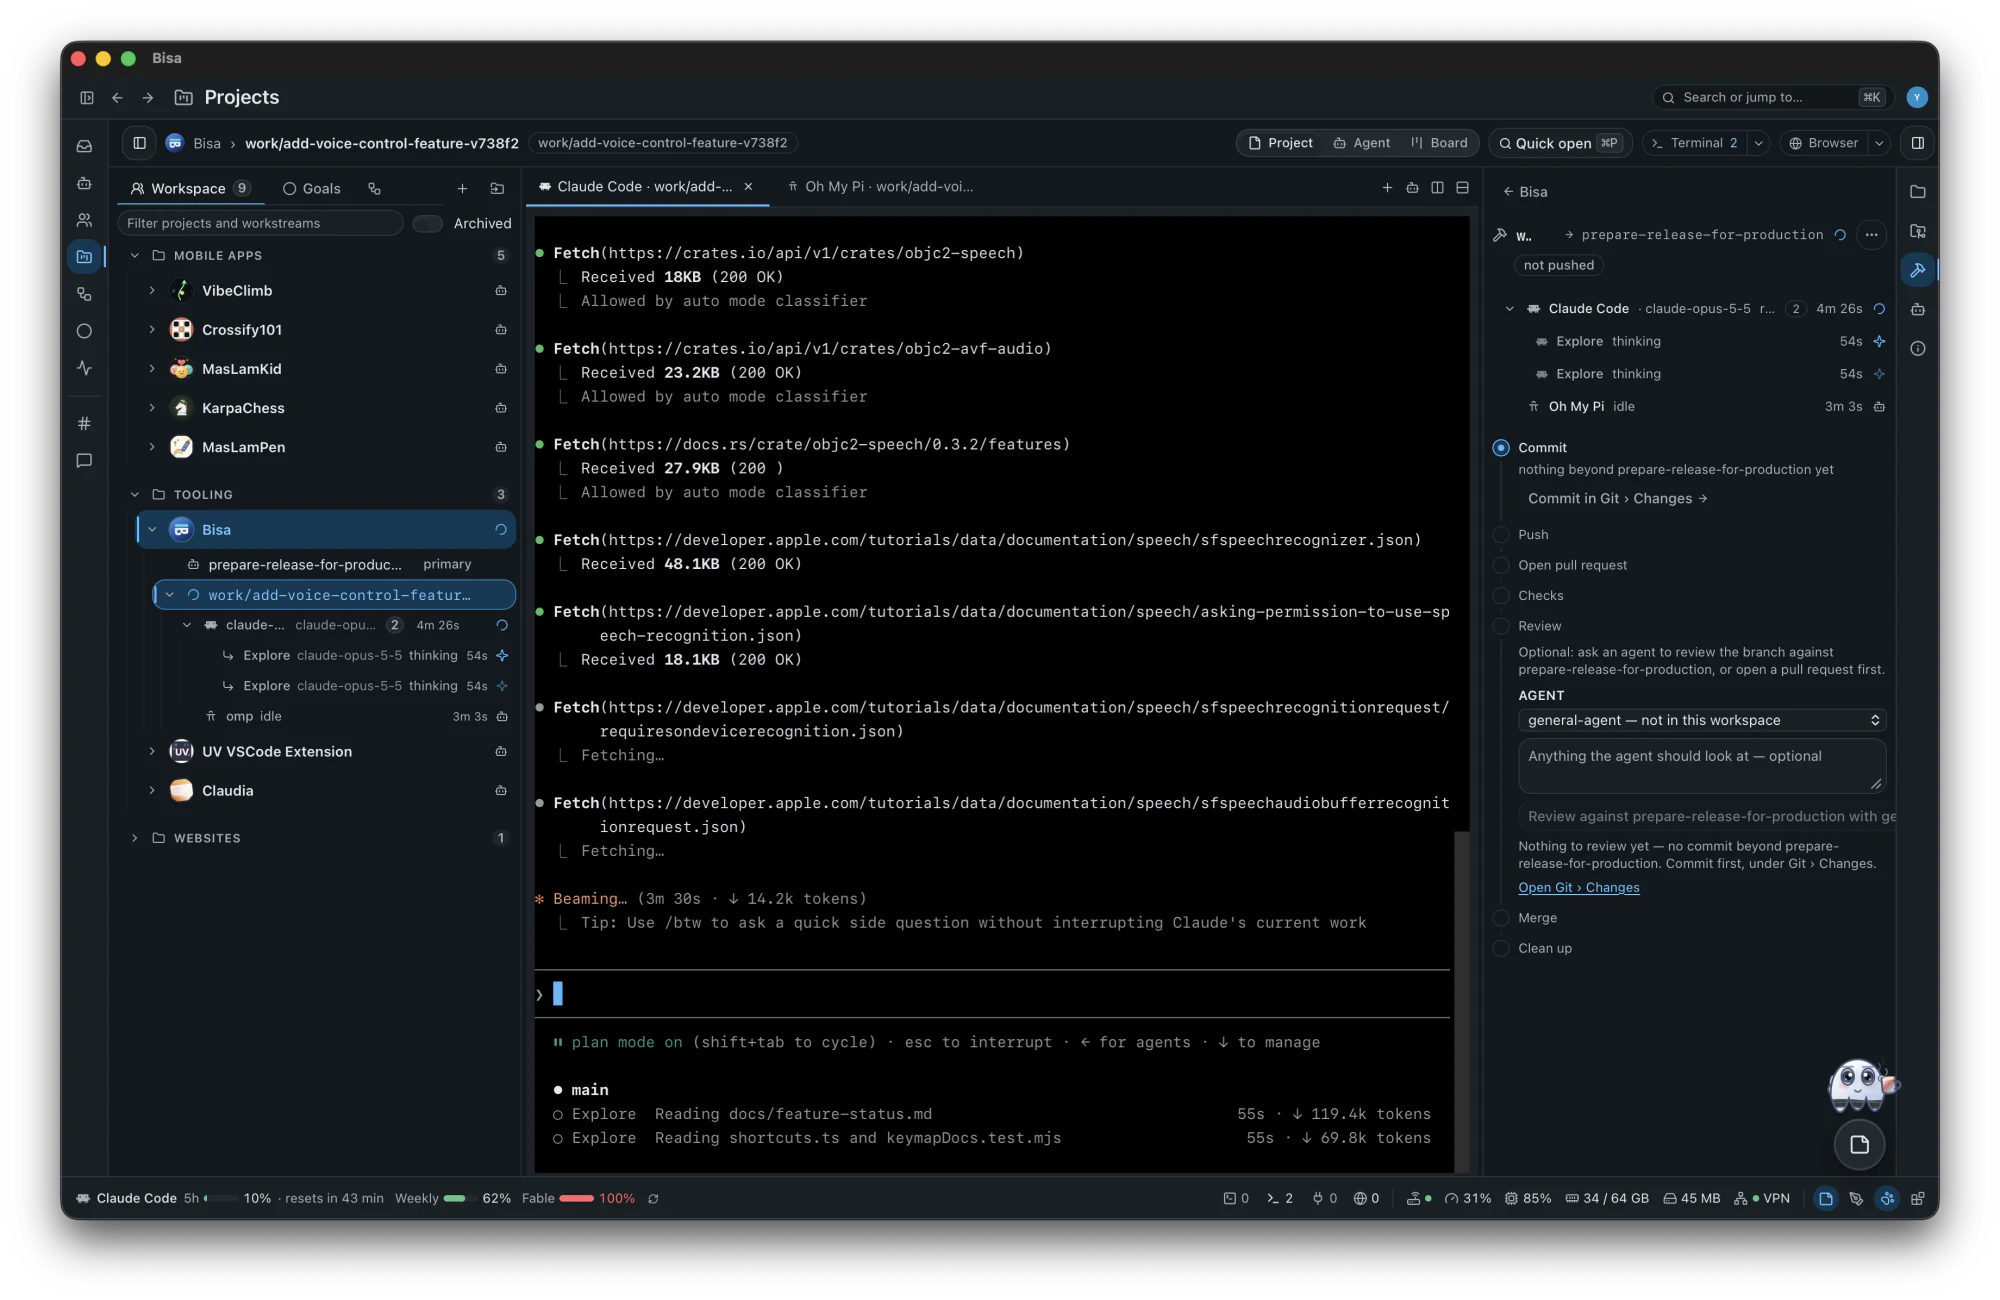Add new workstream with plus icon

(462, 188)
